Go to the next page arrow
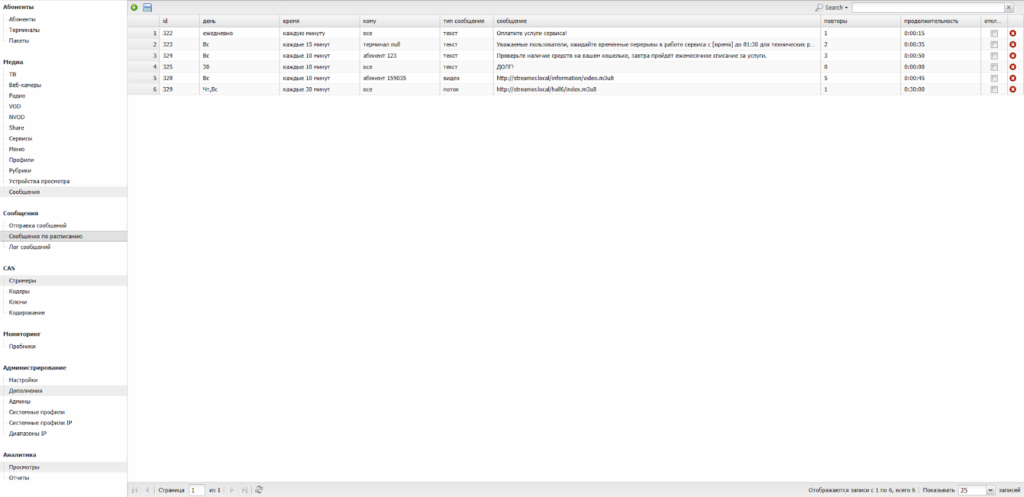1024x497 pixels. pos(232,490)
